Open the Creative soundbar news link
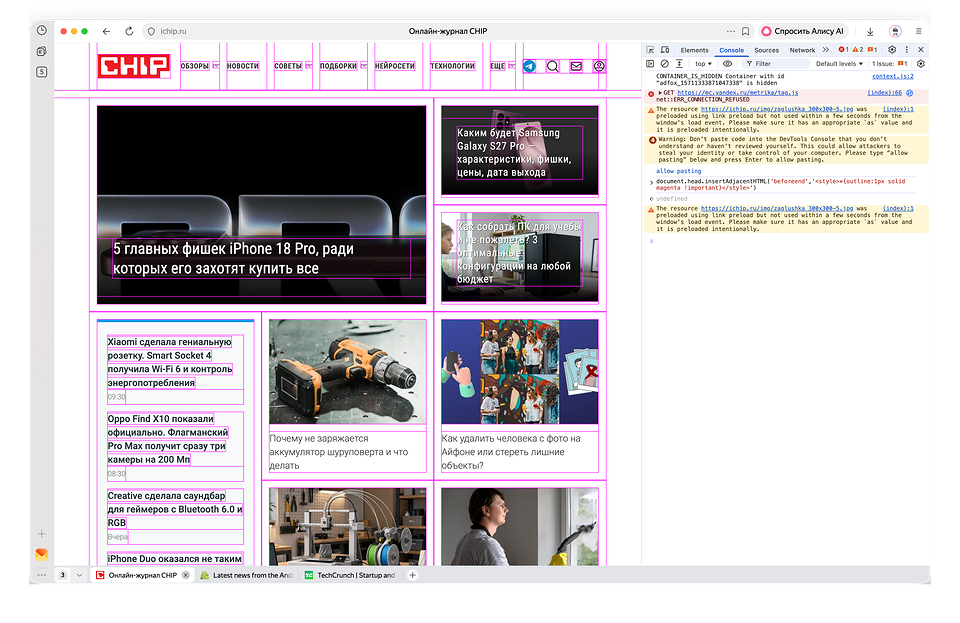The width and height of the screenshot is (960, 623). 174,509
